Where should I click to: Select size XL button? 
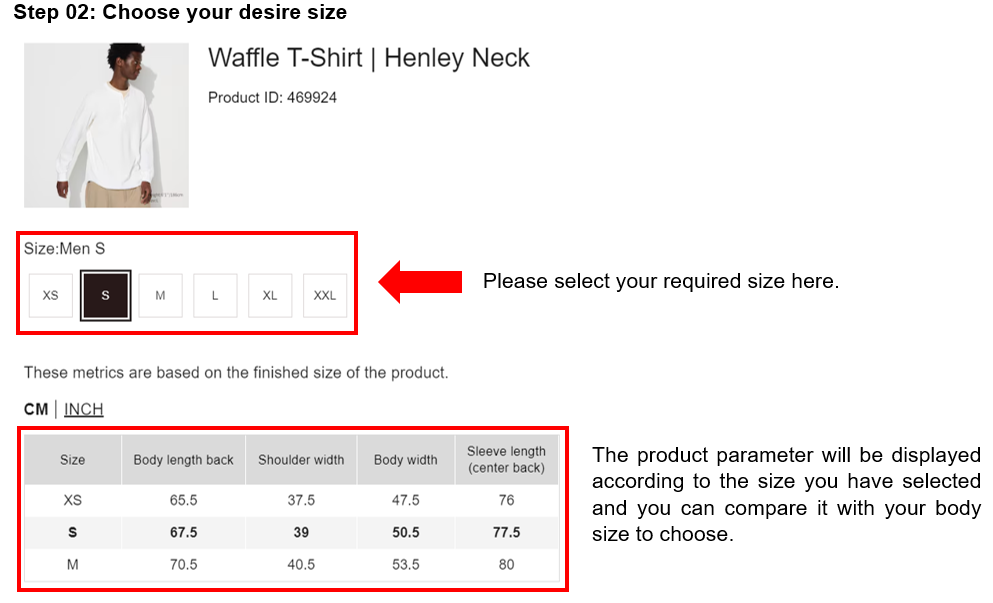click(270, 296)
